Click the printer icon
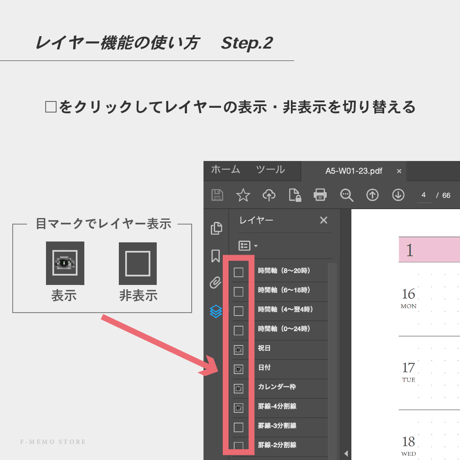Viewport: 460px width, 460px height. click(x=320, y=195)
